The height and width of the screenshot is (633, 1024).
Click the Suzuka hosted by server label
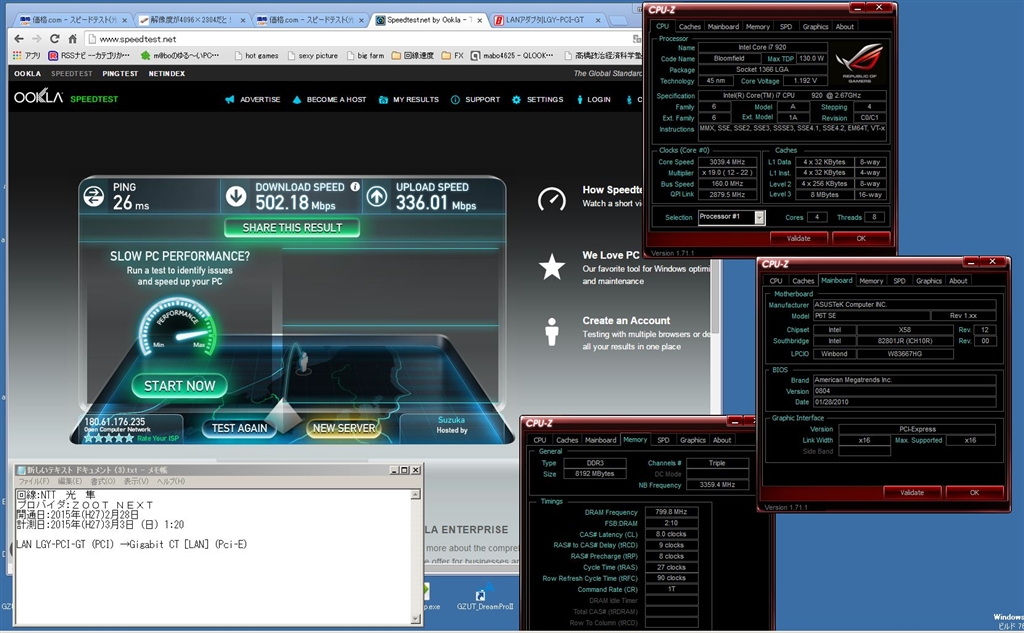(x=451, y=425)
